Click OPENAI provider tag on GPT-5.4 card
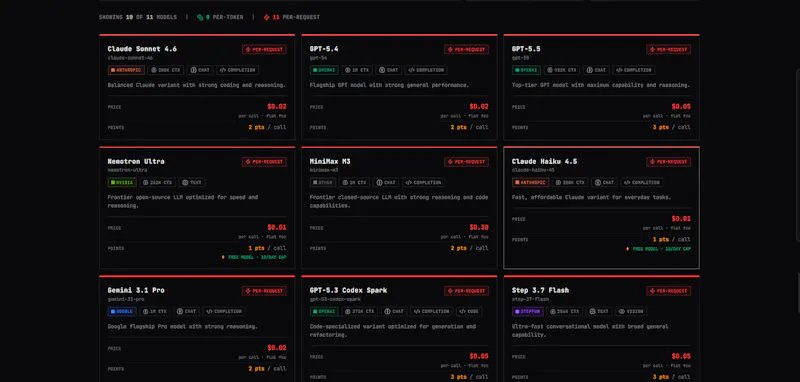The height and width of the screenshot is (382, 800). click(323, 70)
